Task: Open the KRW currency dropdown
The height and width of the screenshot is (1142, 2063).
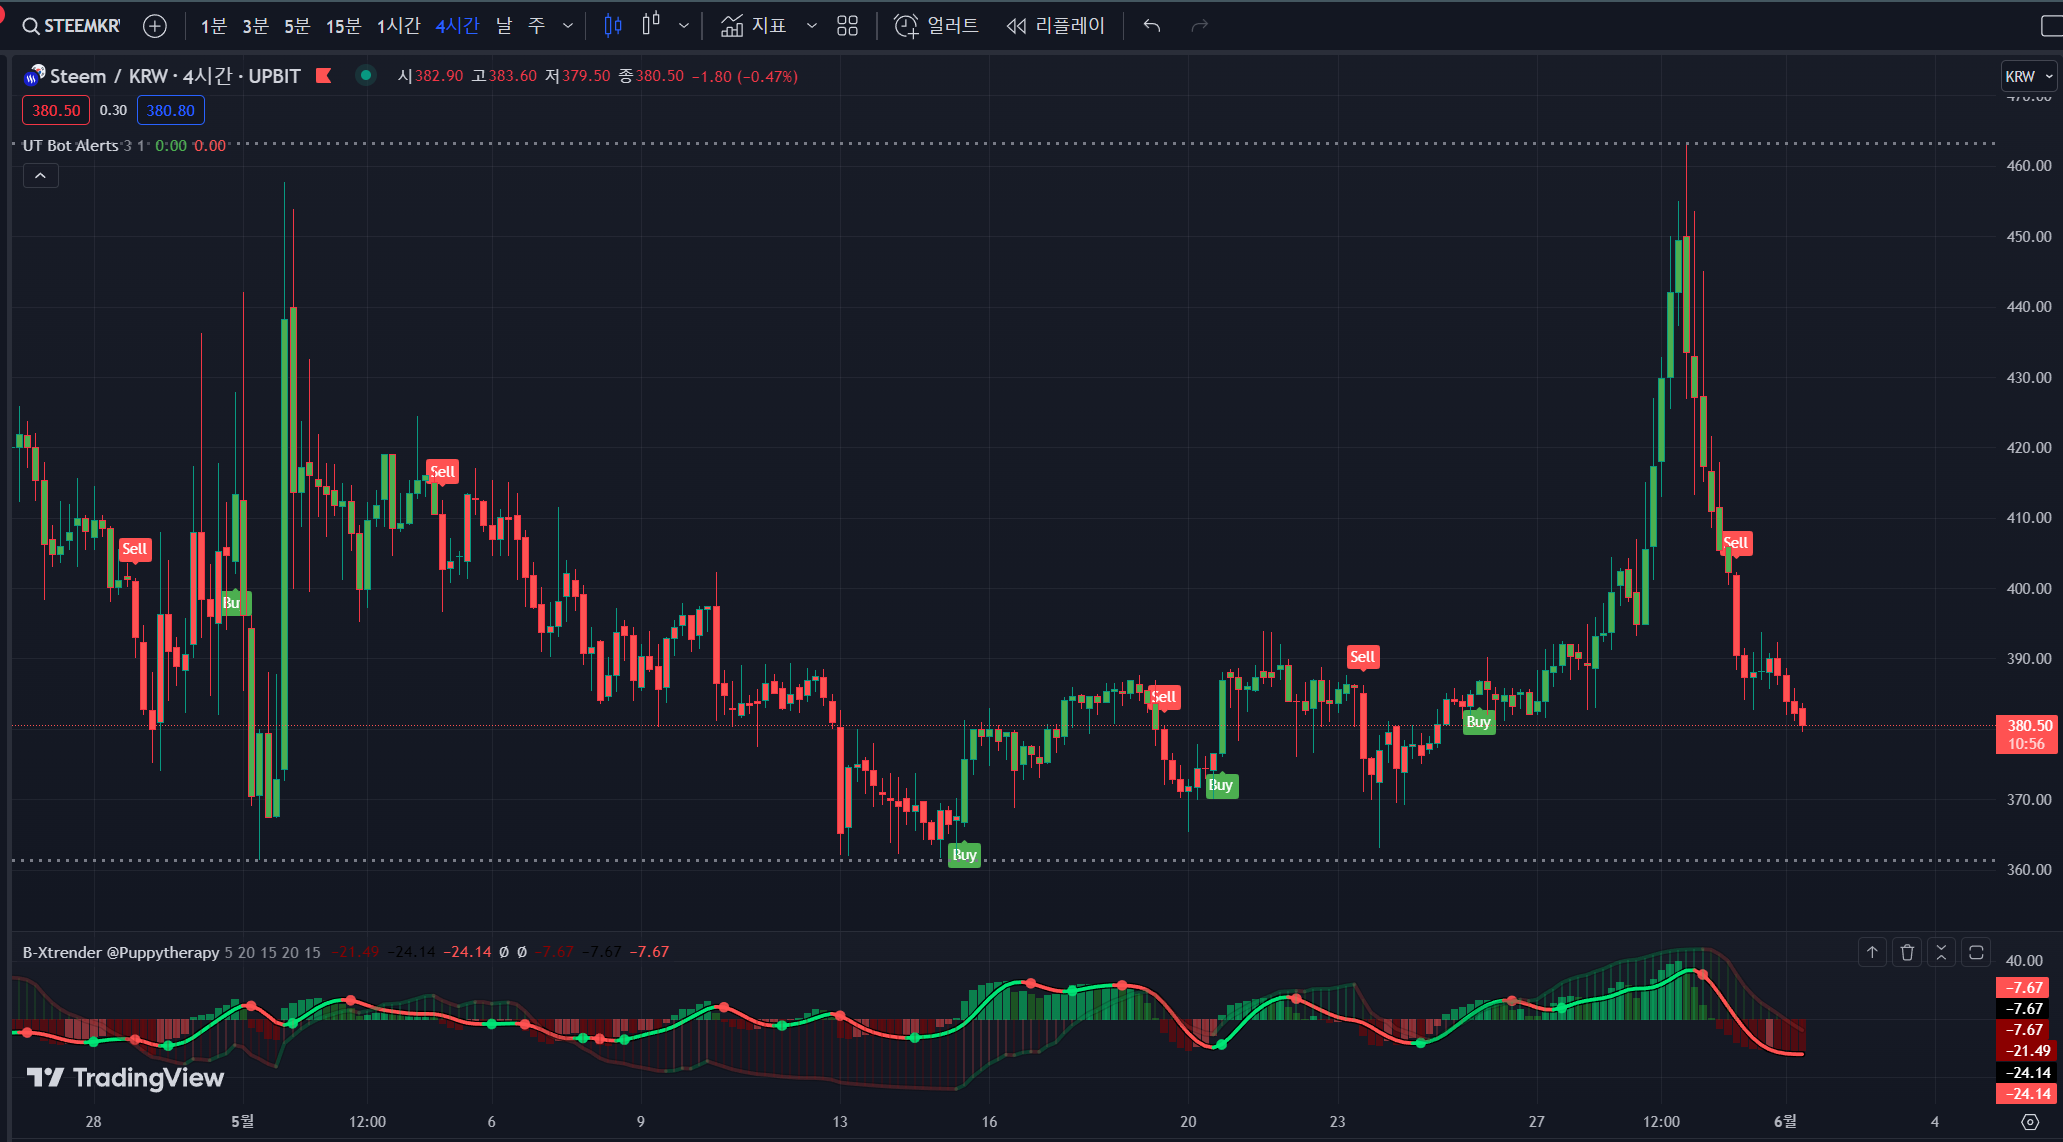Action: click(x=2028, y=76)
